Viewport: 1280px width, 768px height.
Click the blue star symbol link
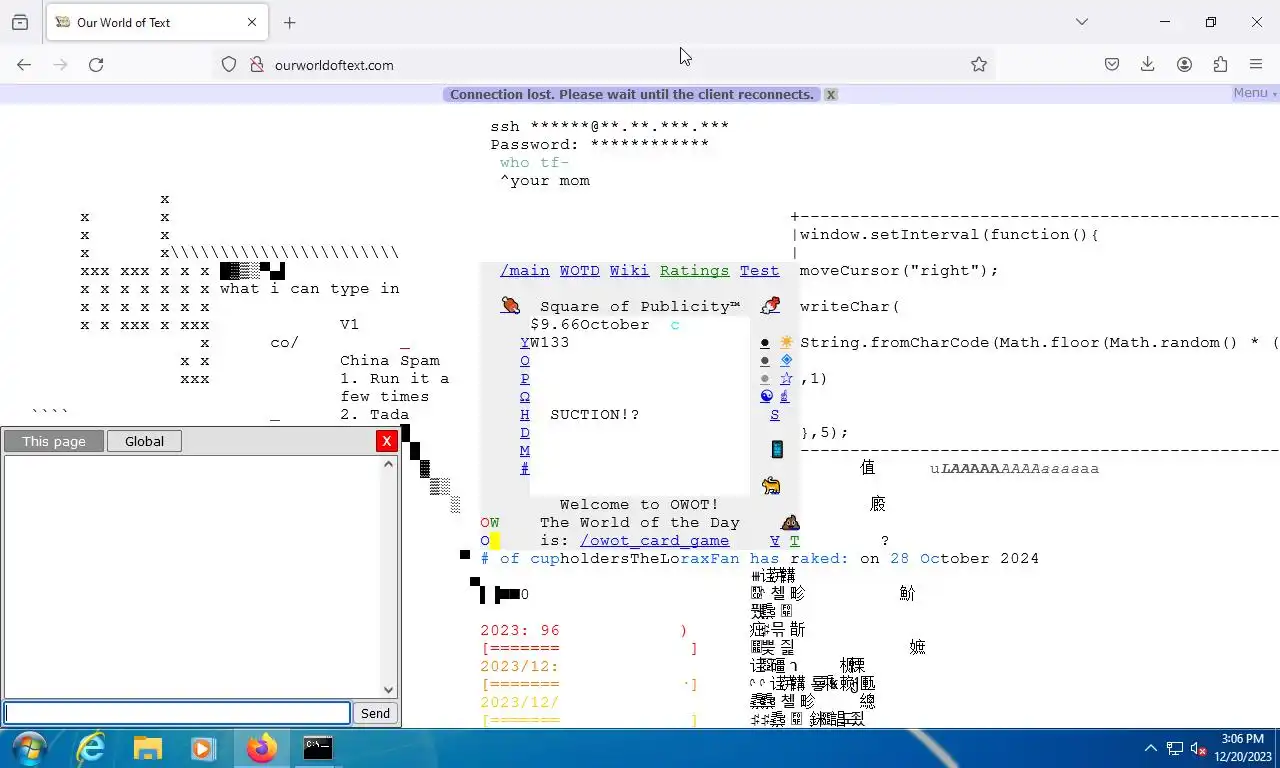pos(786,378)
